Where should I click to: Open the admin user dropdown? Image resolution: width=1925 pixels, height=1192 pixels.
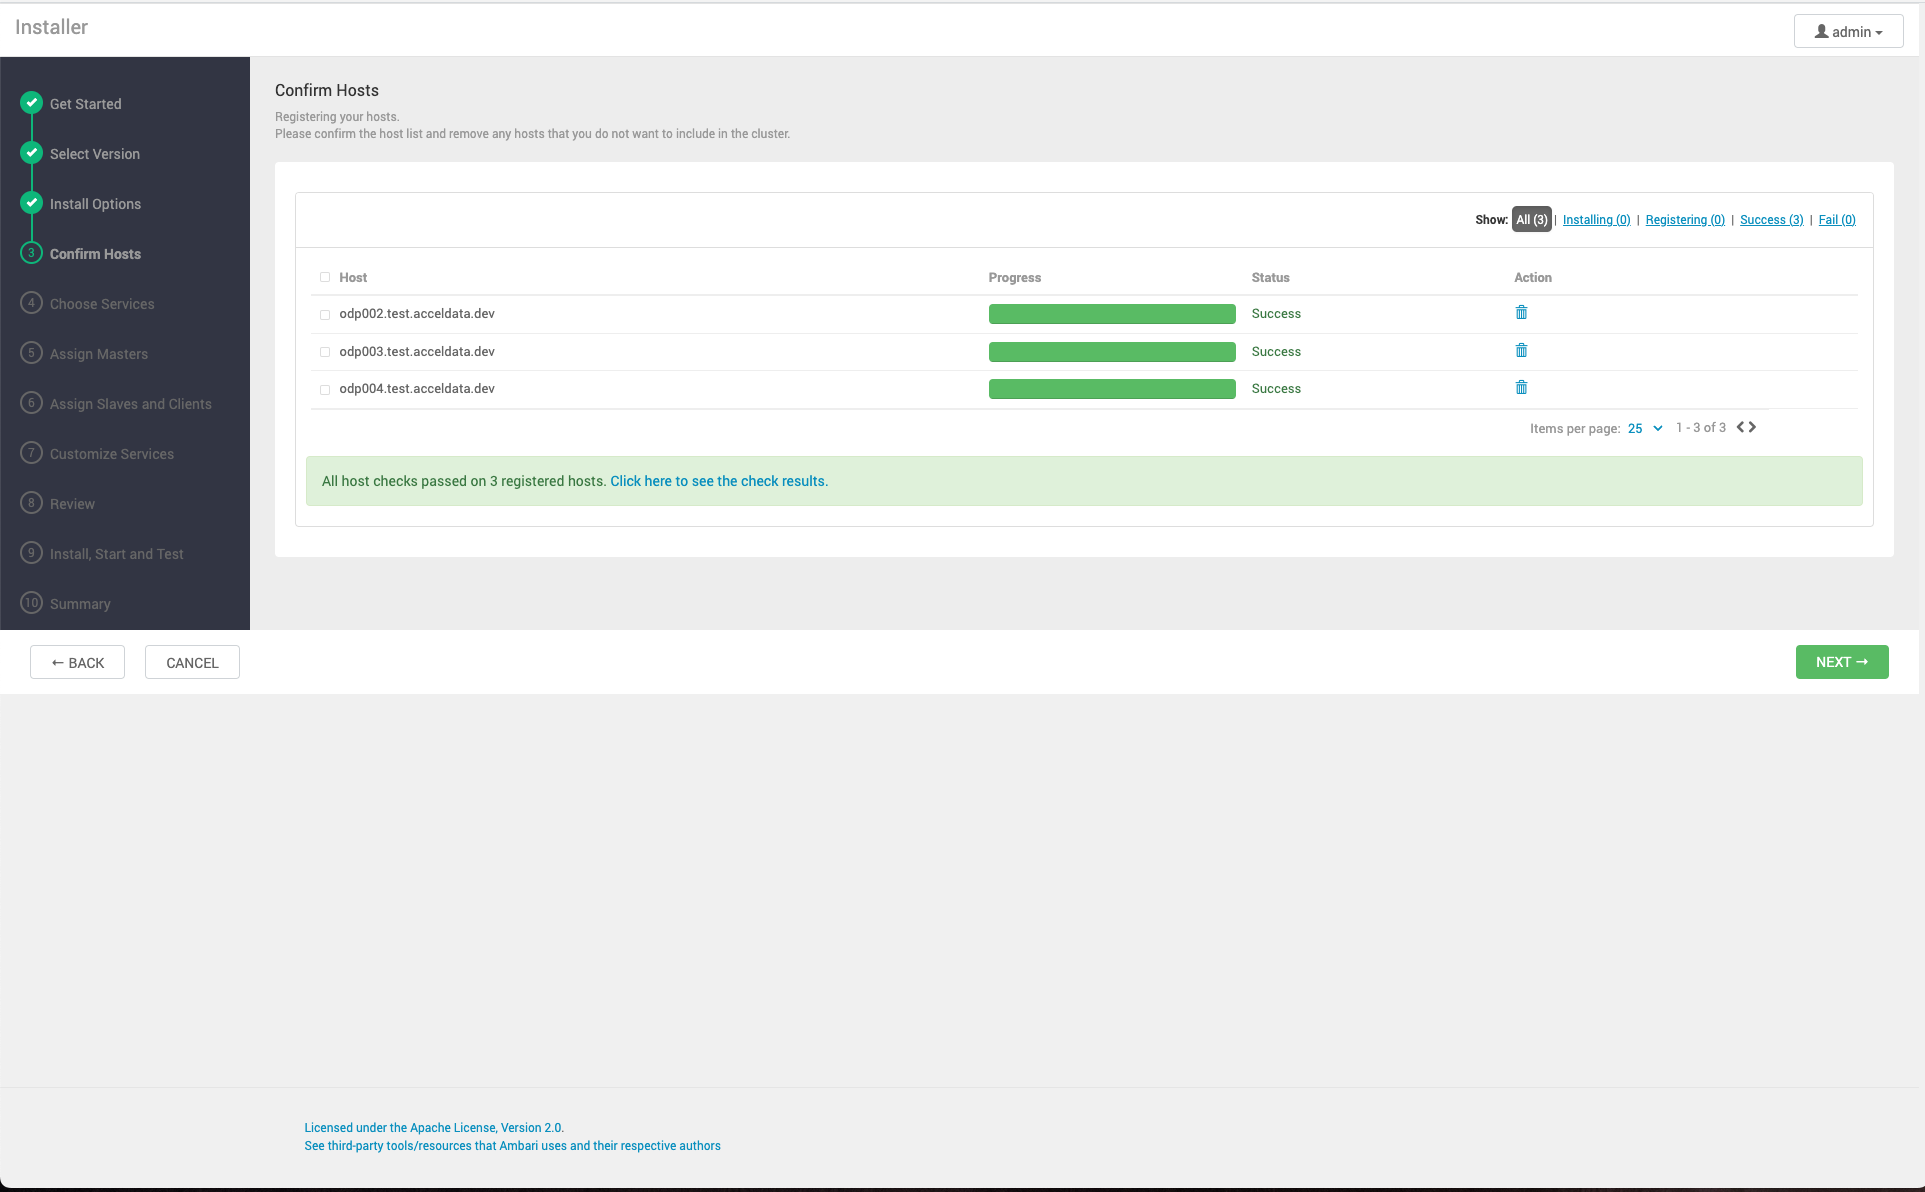point(1848,31)
